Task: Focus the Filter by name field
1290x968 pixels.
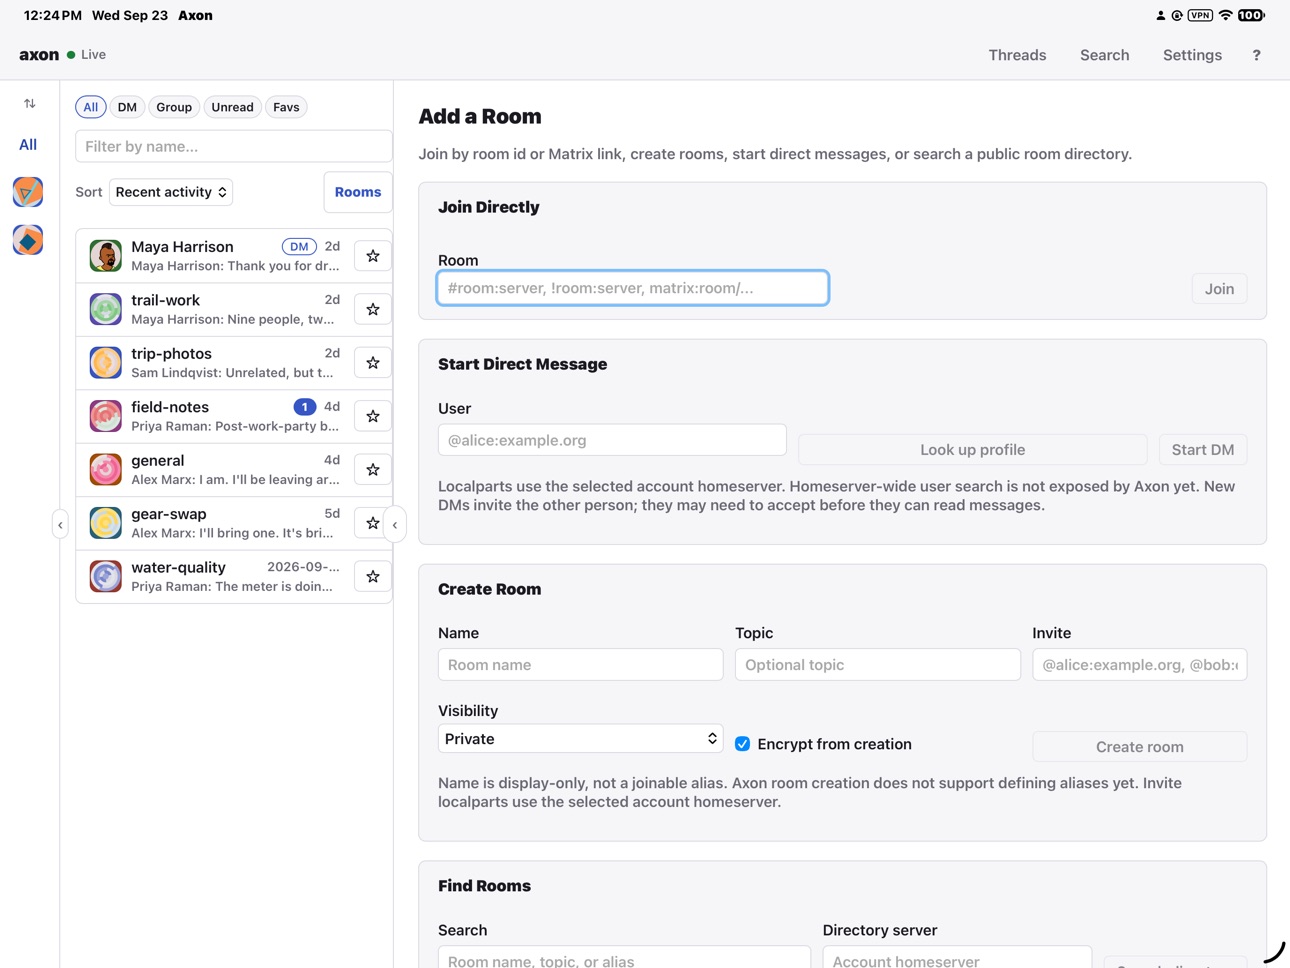Action: [234, 146]
